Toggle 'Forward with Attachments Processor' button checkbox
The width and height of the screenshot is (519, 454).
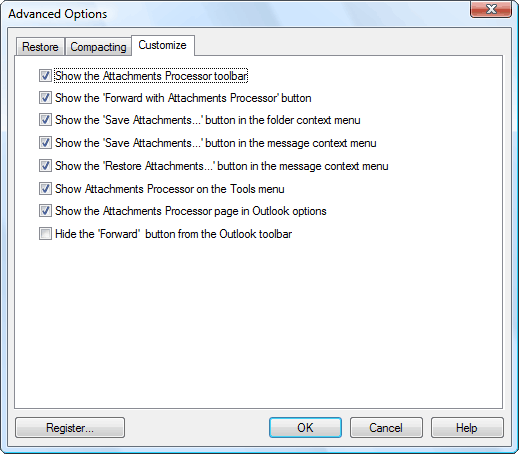(x=45, y=98)
